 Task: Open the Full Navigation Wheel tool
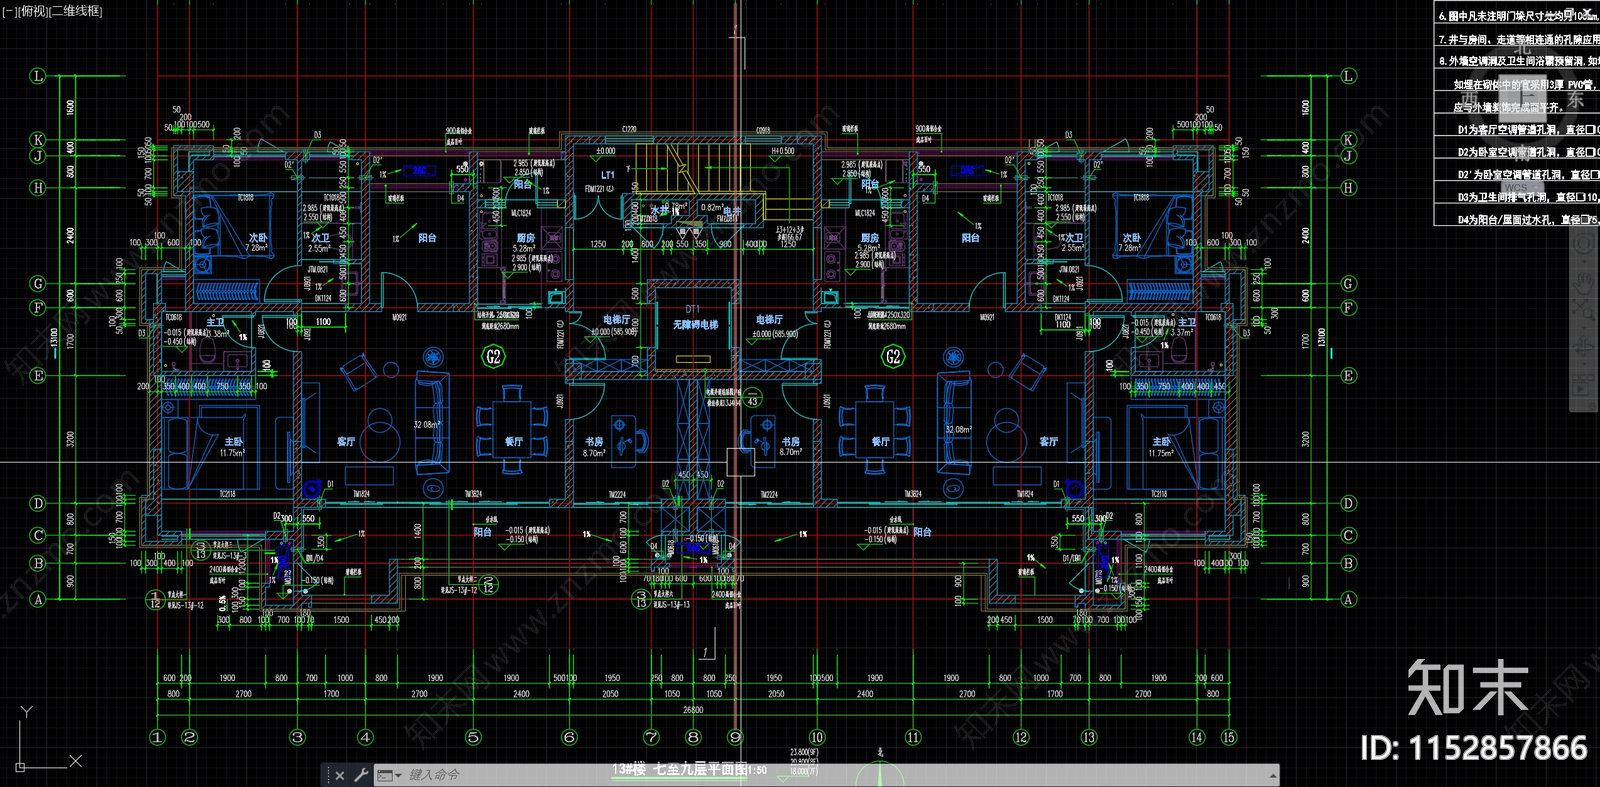(x=1584, y=243)
